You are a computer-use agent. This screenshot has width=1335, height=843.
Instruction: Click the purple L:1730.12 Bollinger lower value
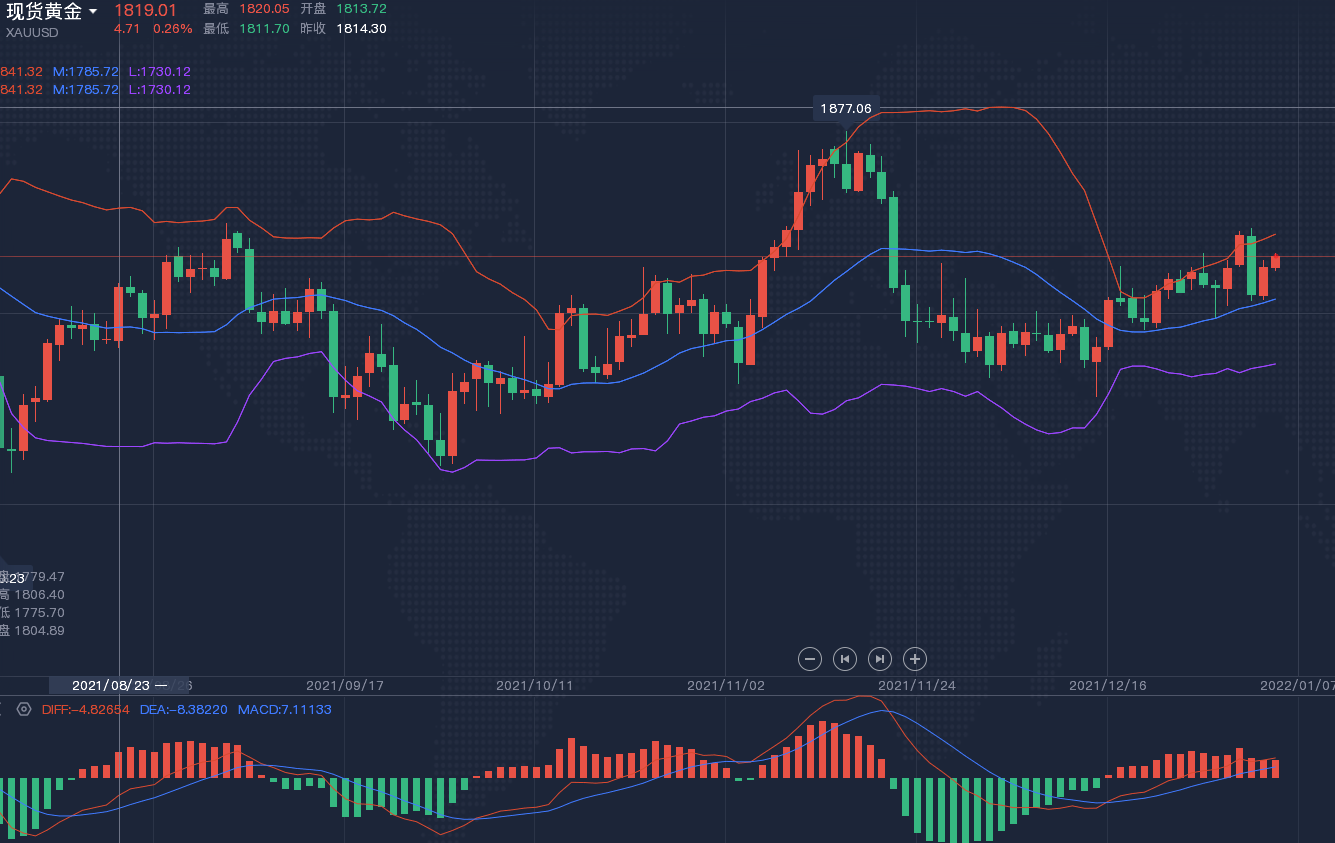point(159,72)
